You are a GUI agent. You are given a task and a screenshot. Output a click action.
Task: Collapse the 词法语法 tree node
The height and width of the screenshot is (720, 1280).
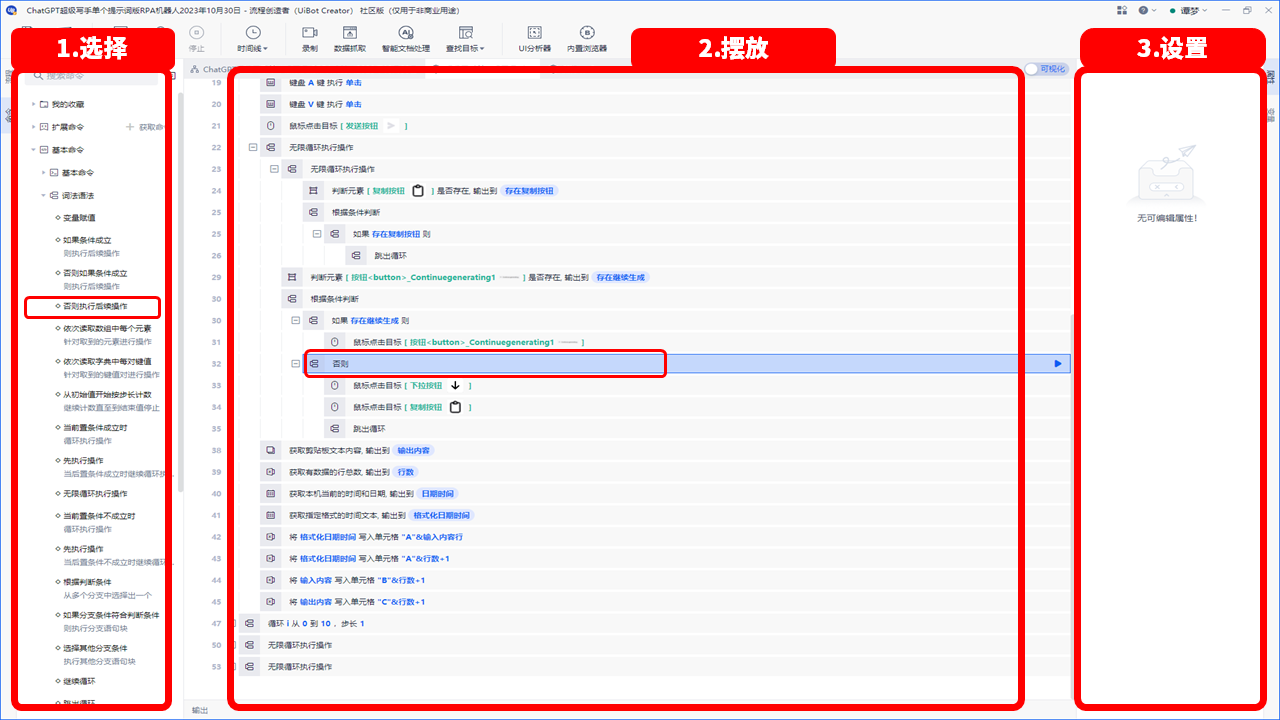coord(43,195)
